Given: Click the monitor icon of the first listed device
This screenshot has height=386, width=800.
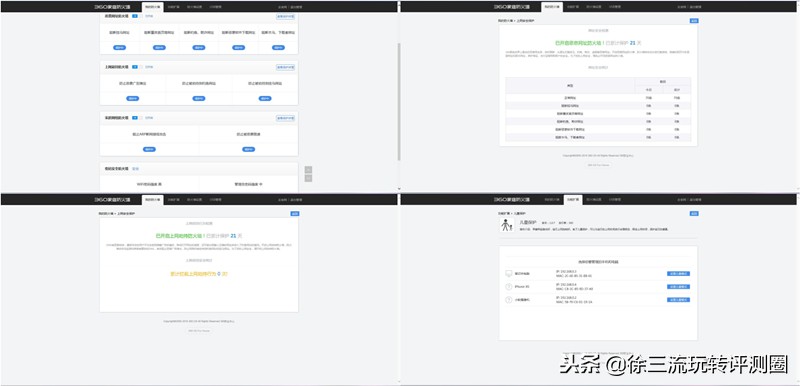Looking at the screenshot, I should pyautogui.click(x=508, y=274).
